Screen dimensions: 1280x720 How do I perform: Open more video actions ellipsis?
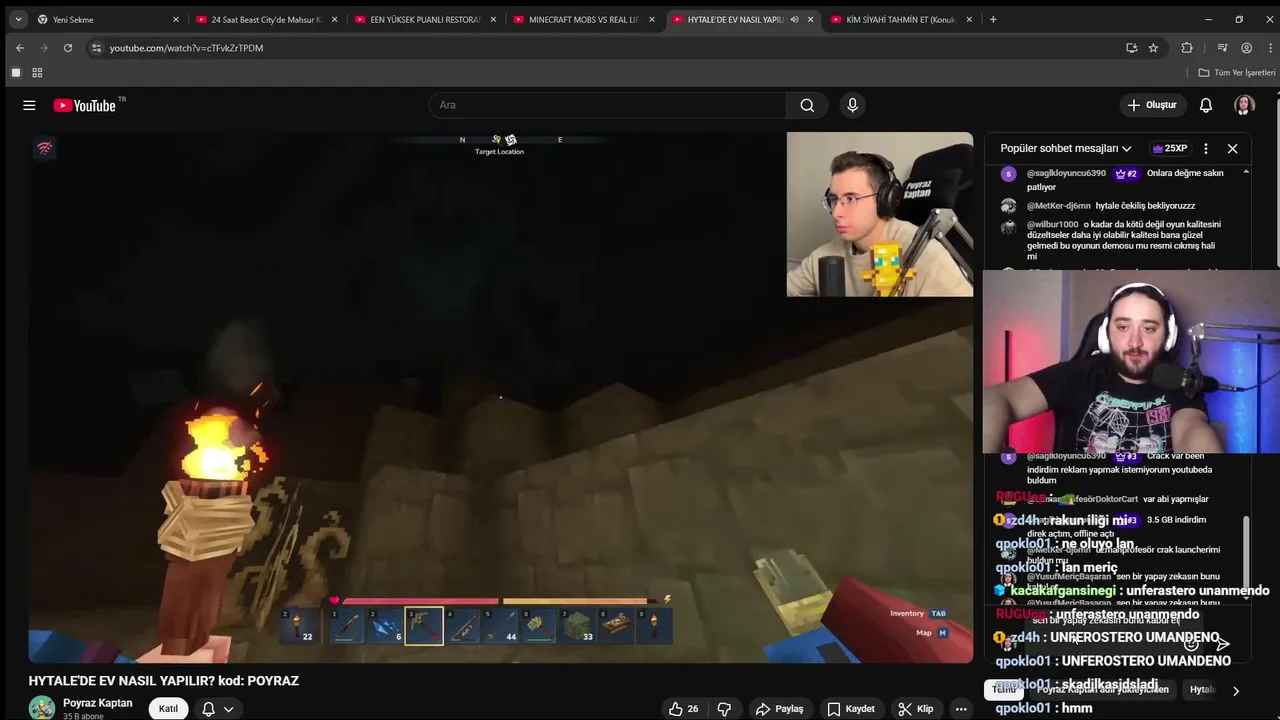[x=961, y=709]
